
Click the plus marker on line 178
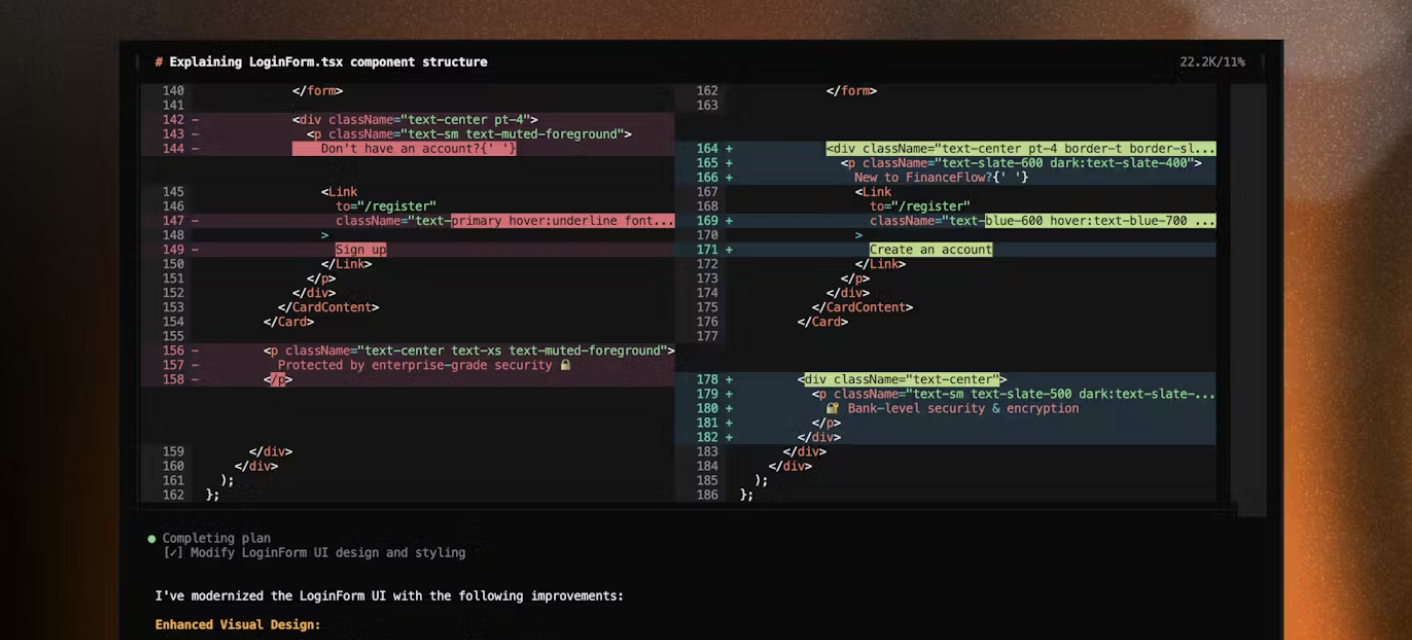tap(729, 380)
